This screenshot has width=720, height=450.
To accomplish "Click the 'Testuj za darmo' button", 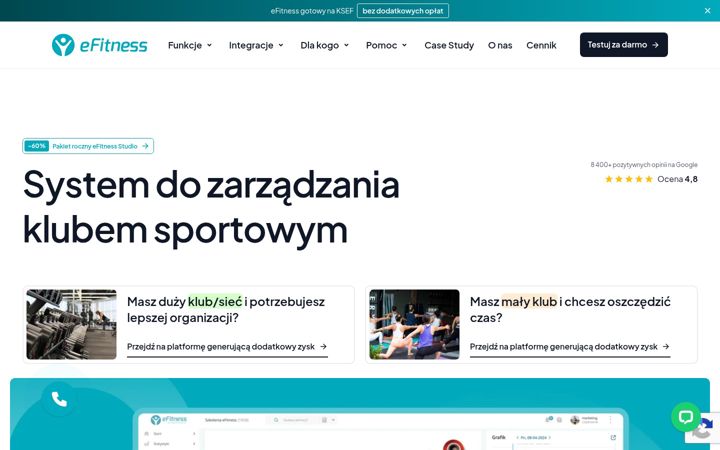I will point(624,45).
